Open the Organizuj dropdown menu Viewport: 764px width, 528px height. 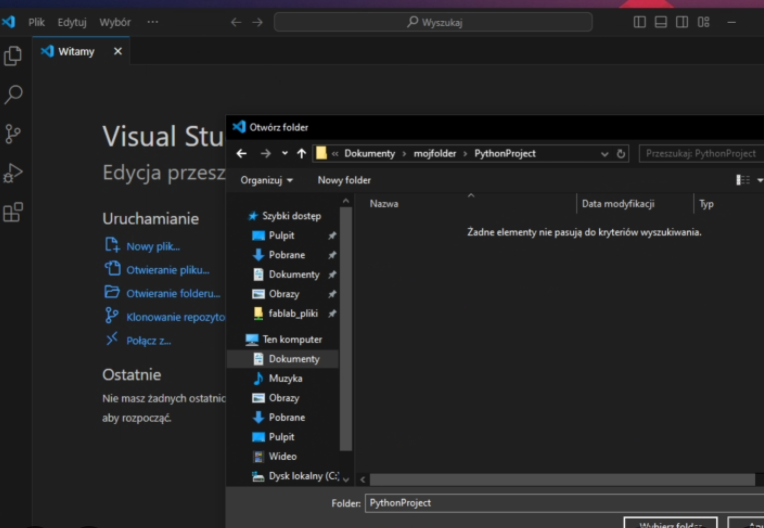[267, 180]
